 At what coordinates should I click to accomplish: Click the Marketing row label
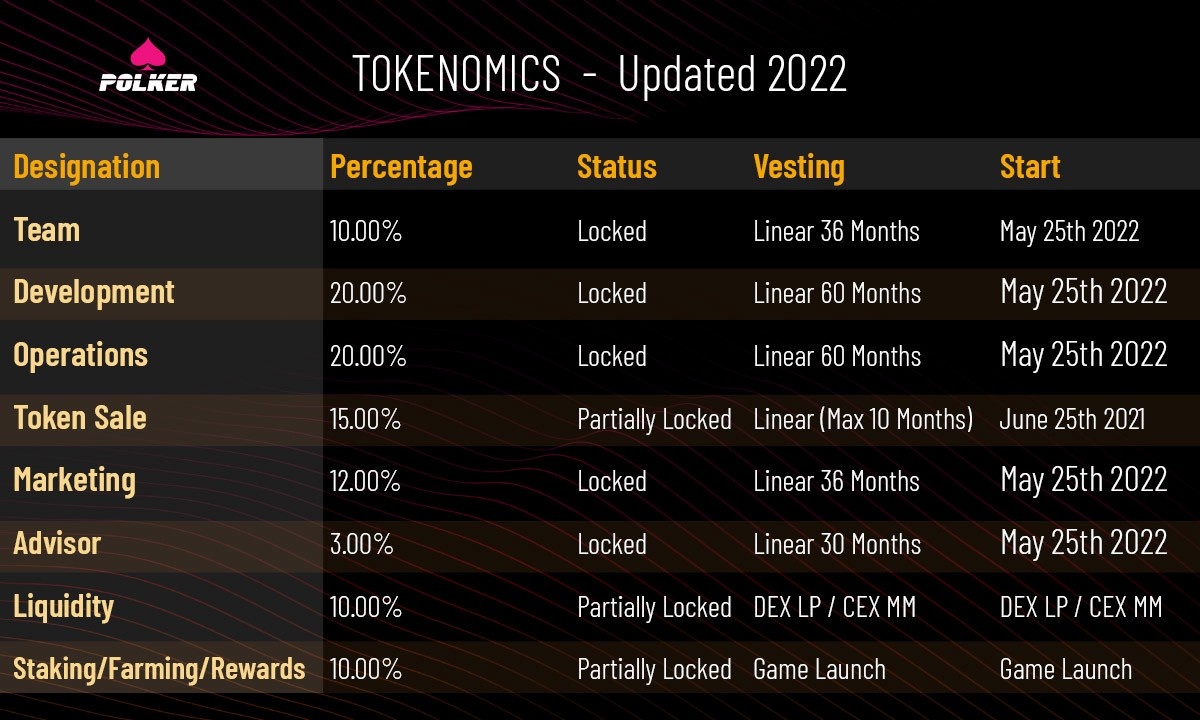74,480
